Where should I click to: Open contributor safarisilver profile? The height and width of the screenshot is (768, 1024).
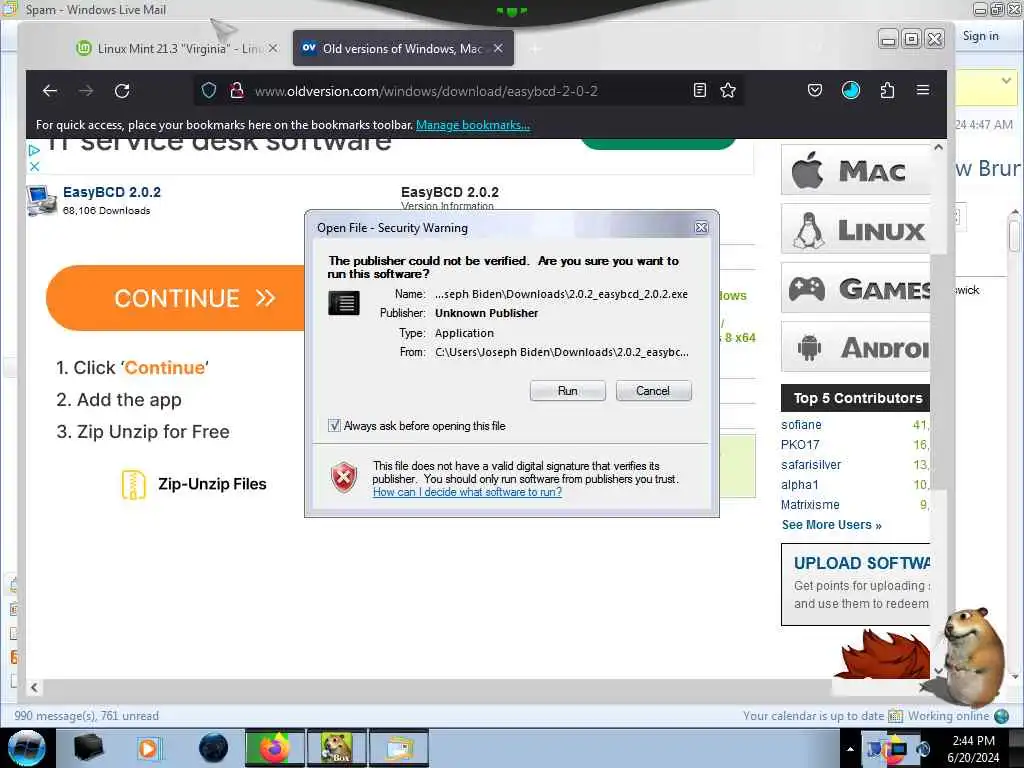[811, 465]
